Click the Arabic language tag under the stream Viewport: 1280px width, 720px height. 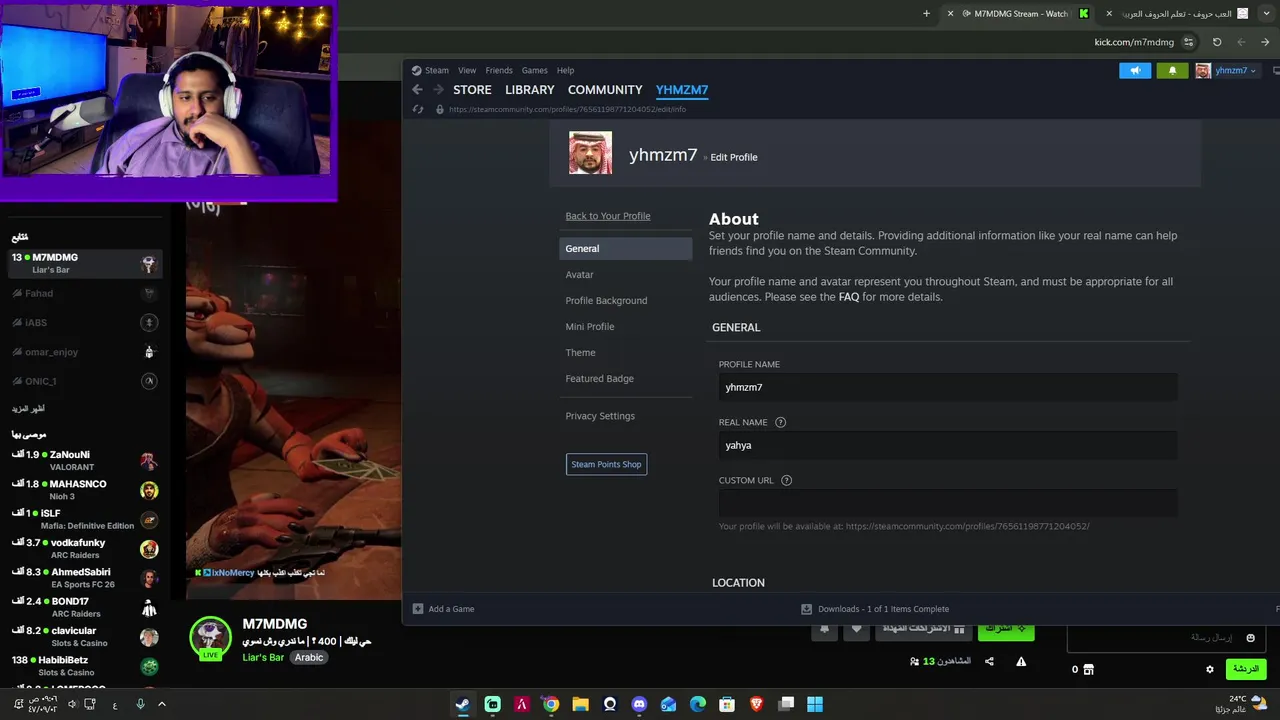tap(309, 658)
